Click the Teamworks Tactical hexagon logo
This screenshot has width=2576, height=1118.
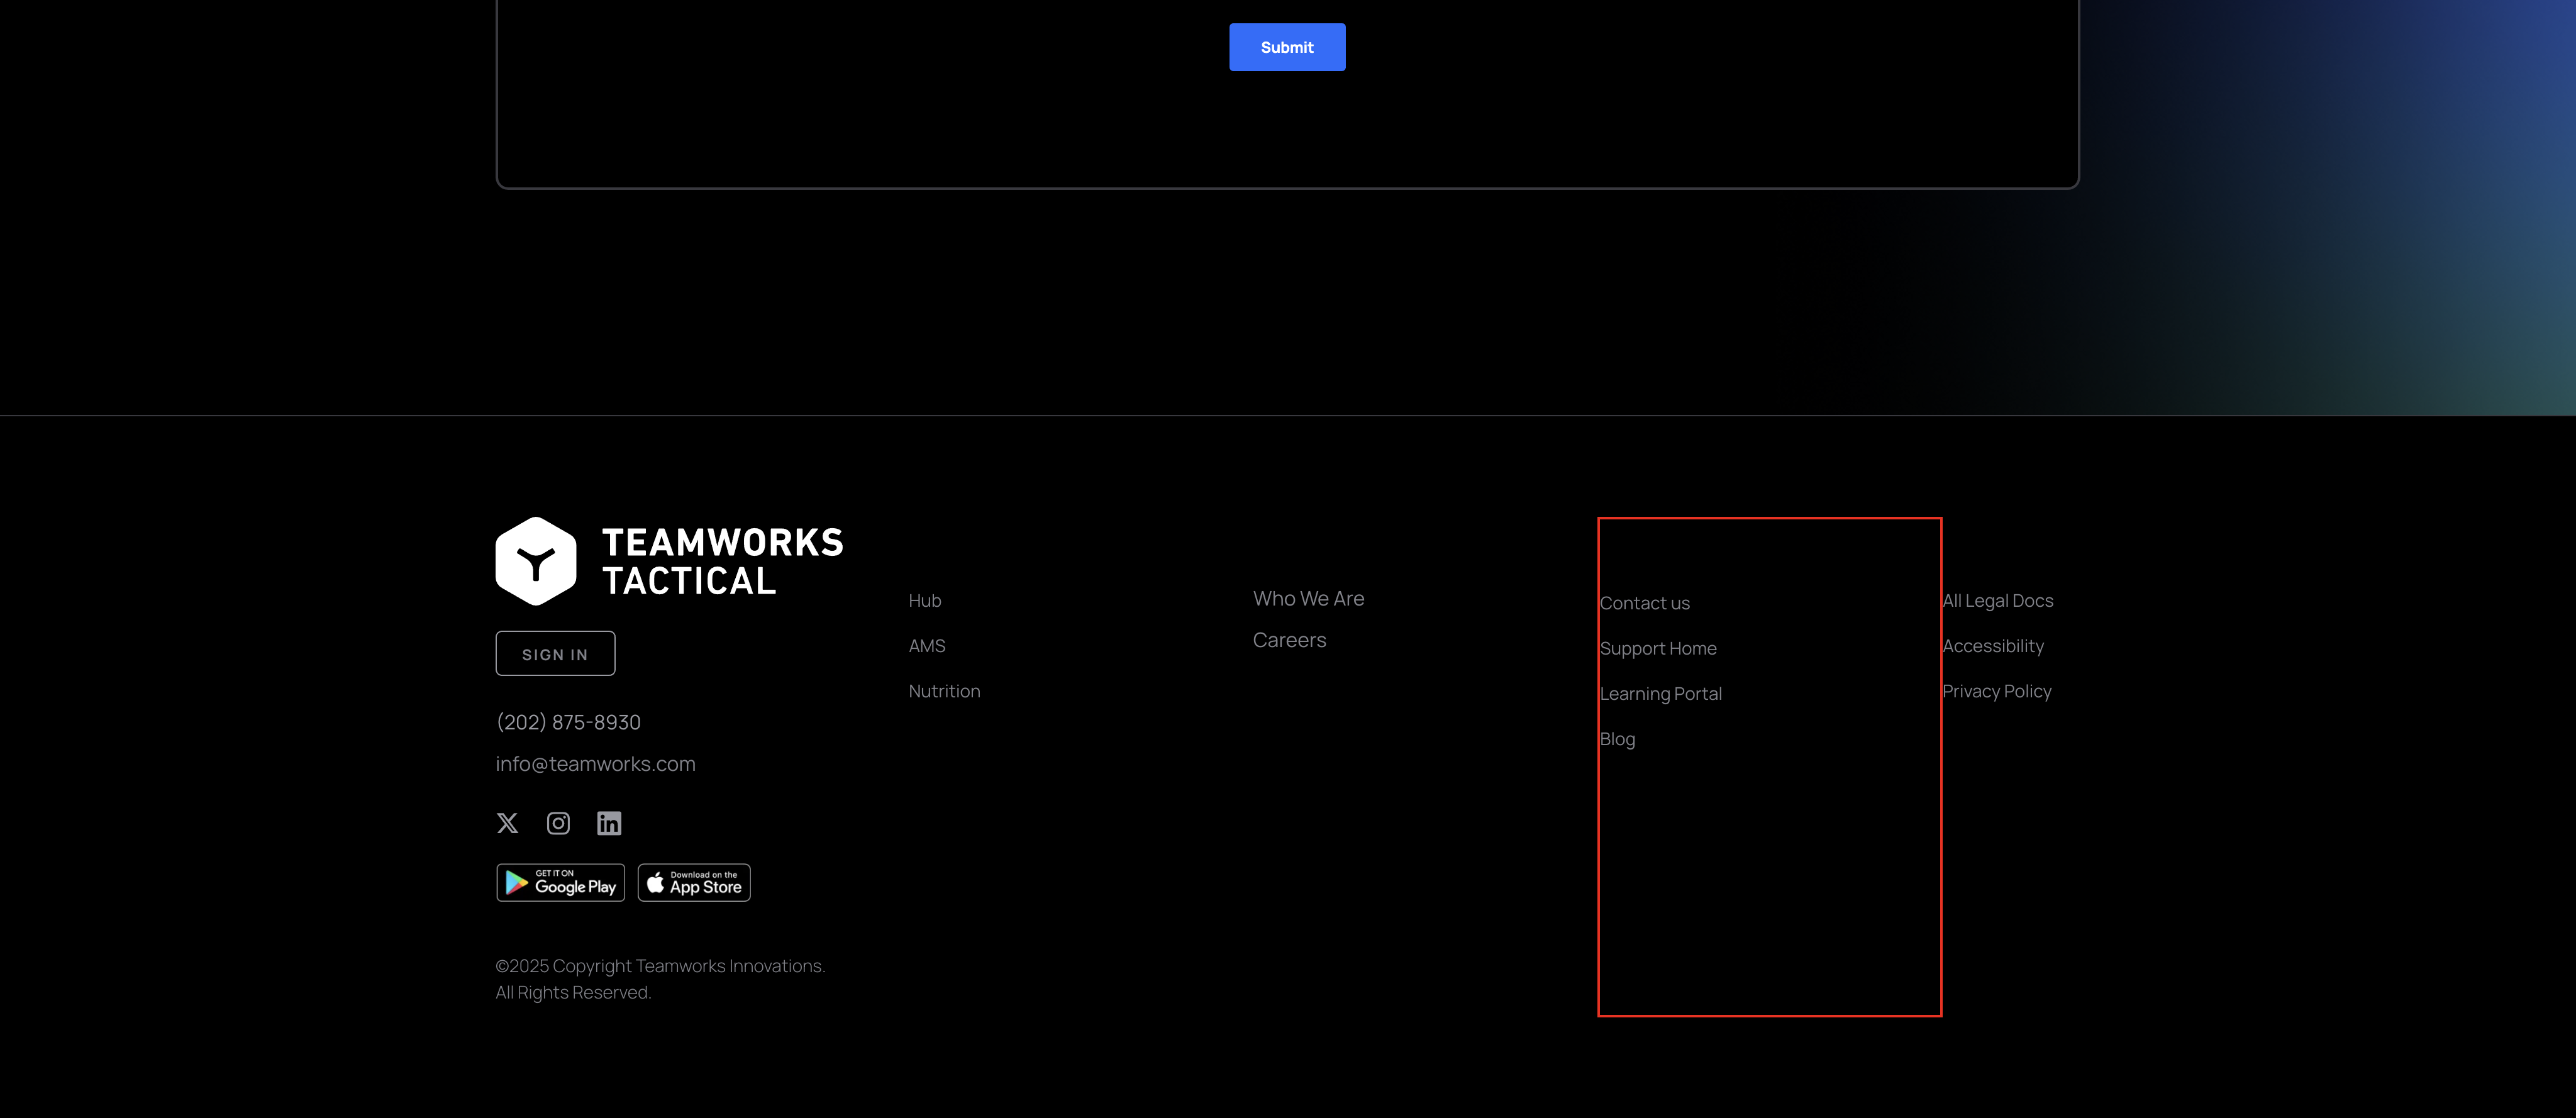pyautogui.click(x=536, y=561)
